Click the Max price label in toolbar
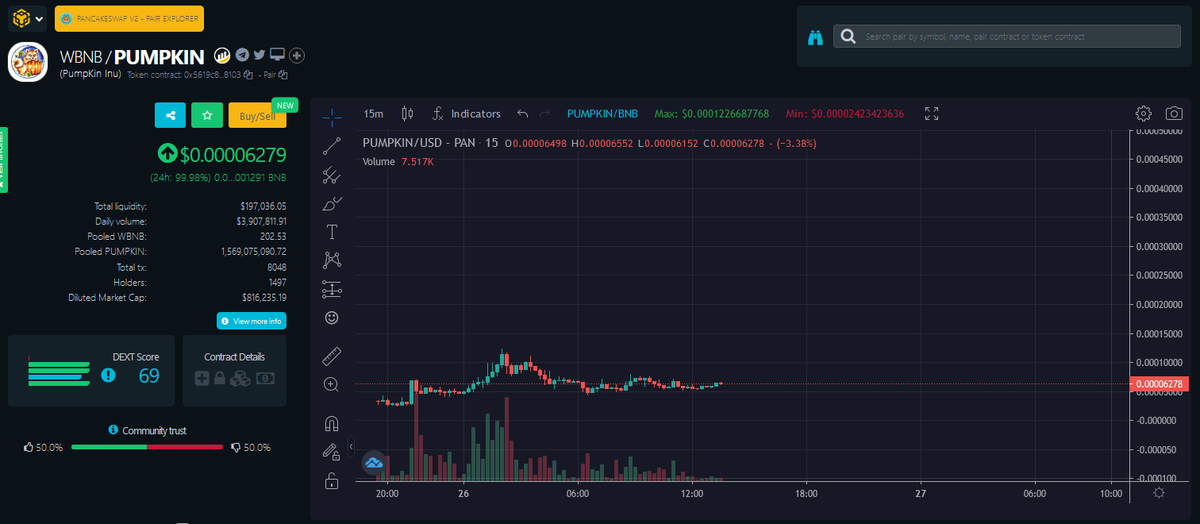Viewport: 1200px width, 524px height. (712, 114)
